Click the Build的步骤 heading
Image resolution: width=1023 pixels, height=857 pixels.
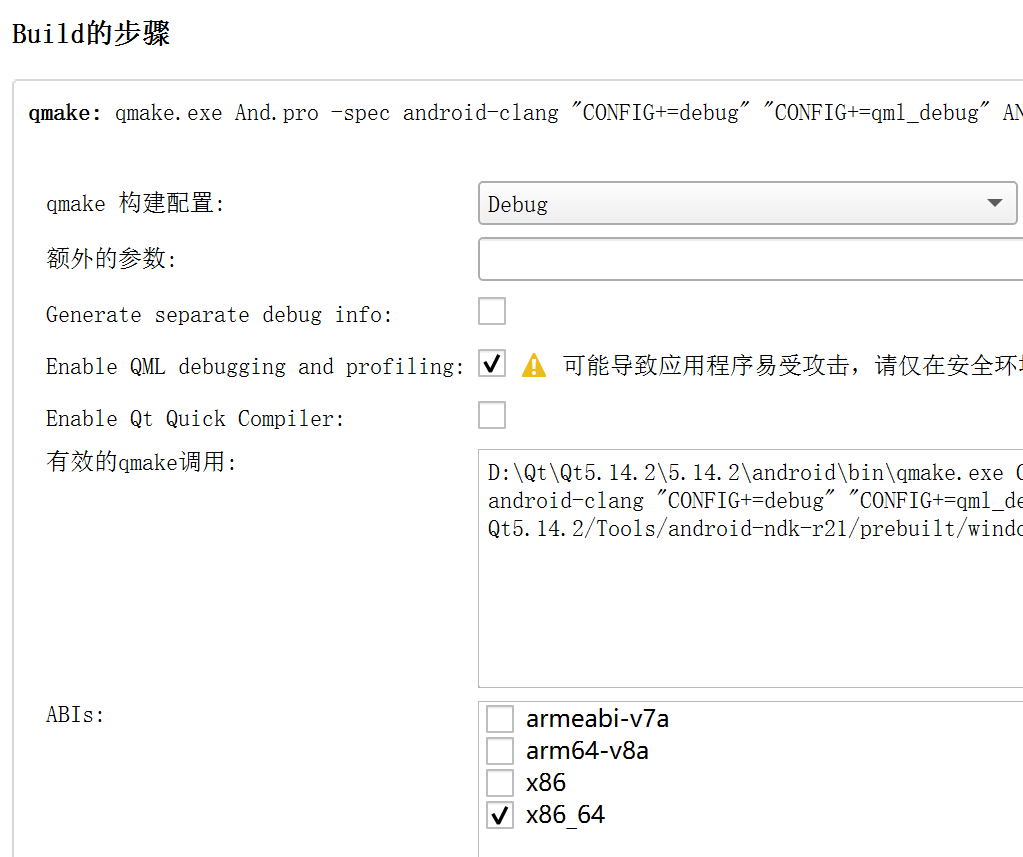[91, 34]
